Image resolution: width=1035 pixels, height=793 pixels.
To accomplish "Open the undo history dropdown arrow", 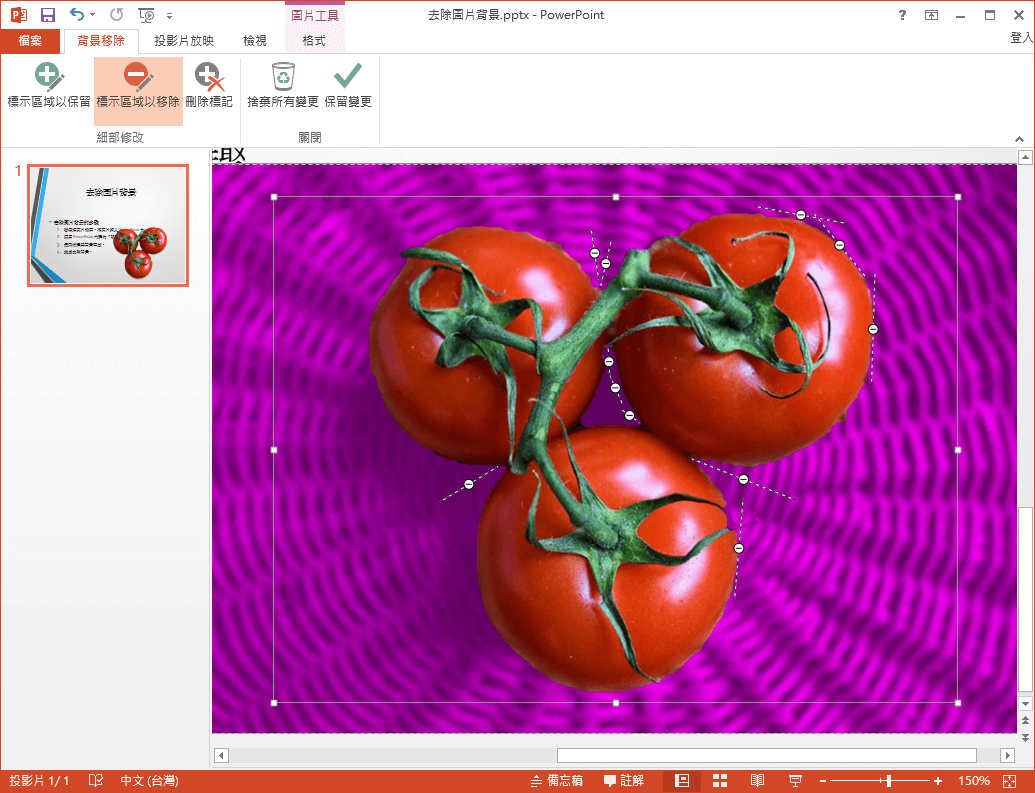I will click(x=92, y=15).
